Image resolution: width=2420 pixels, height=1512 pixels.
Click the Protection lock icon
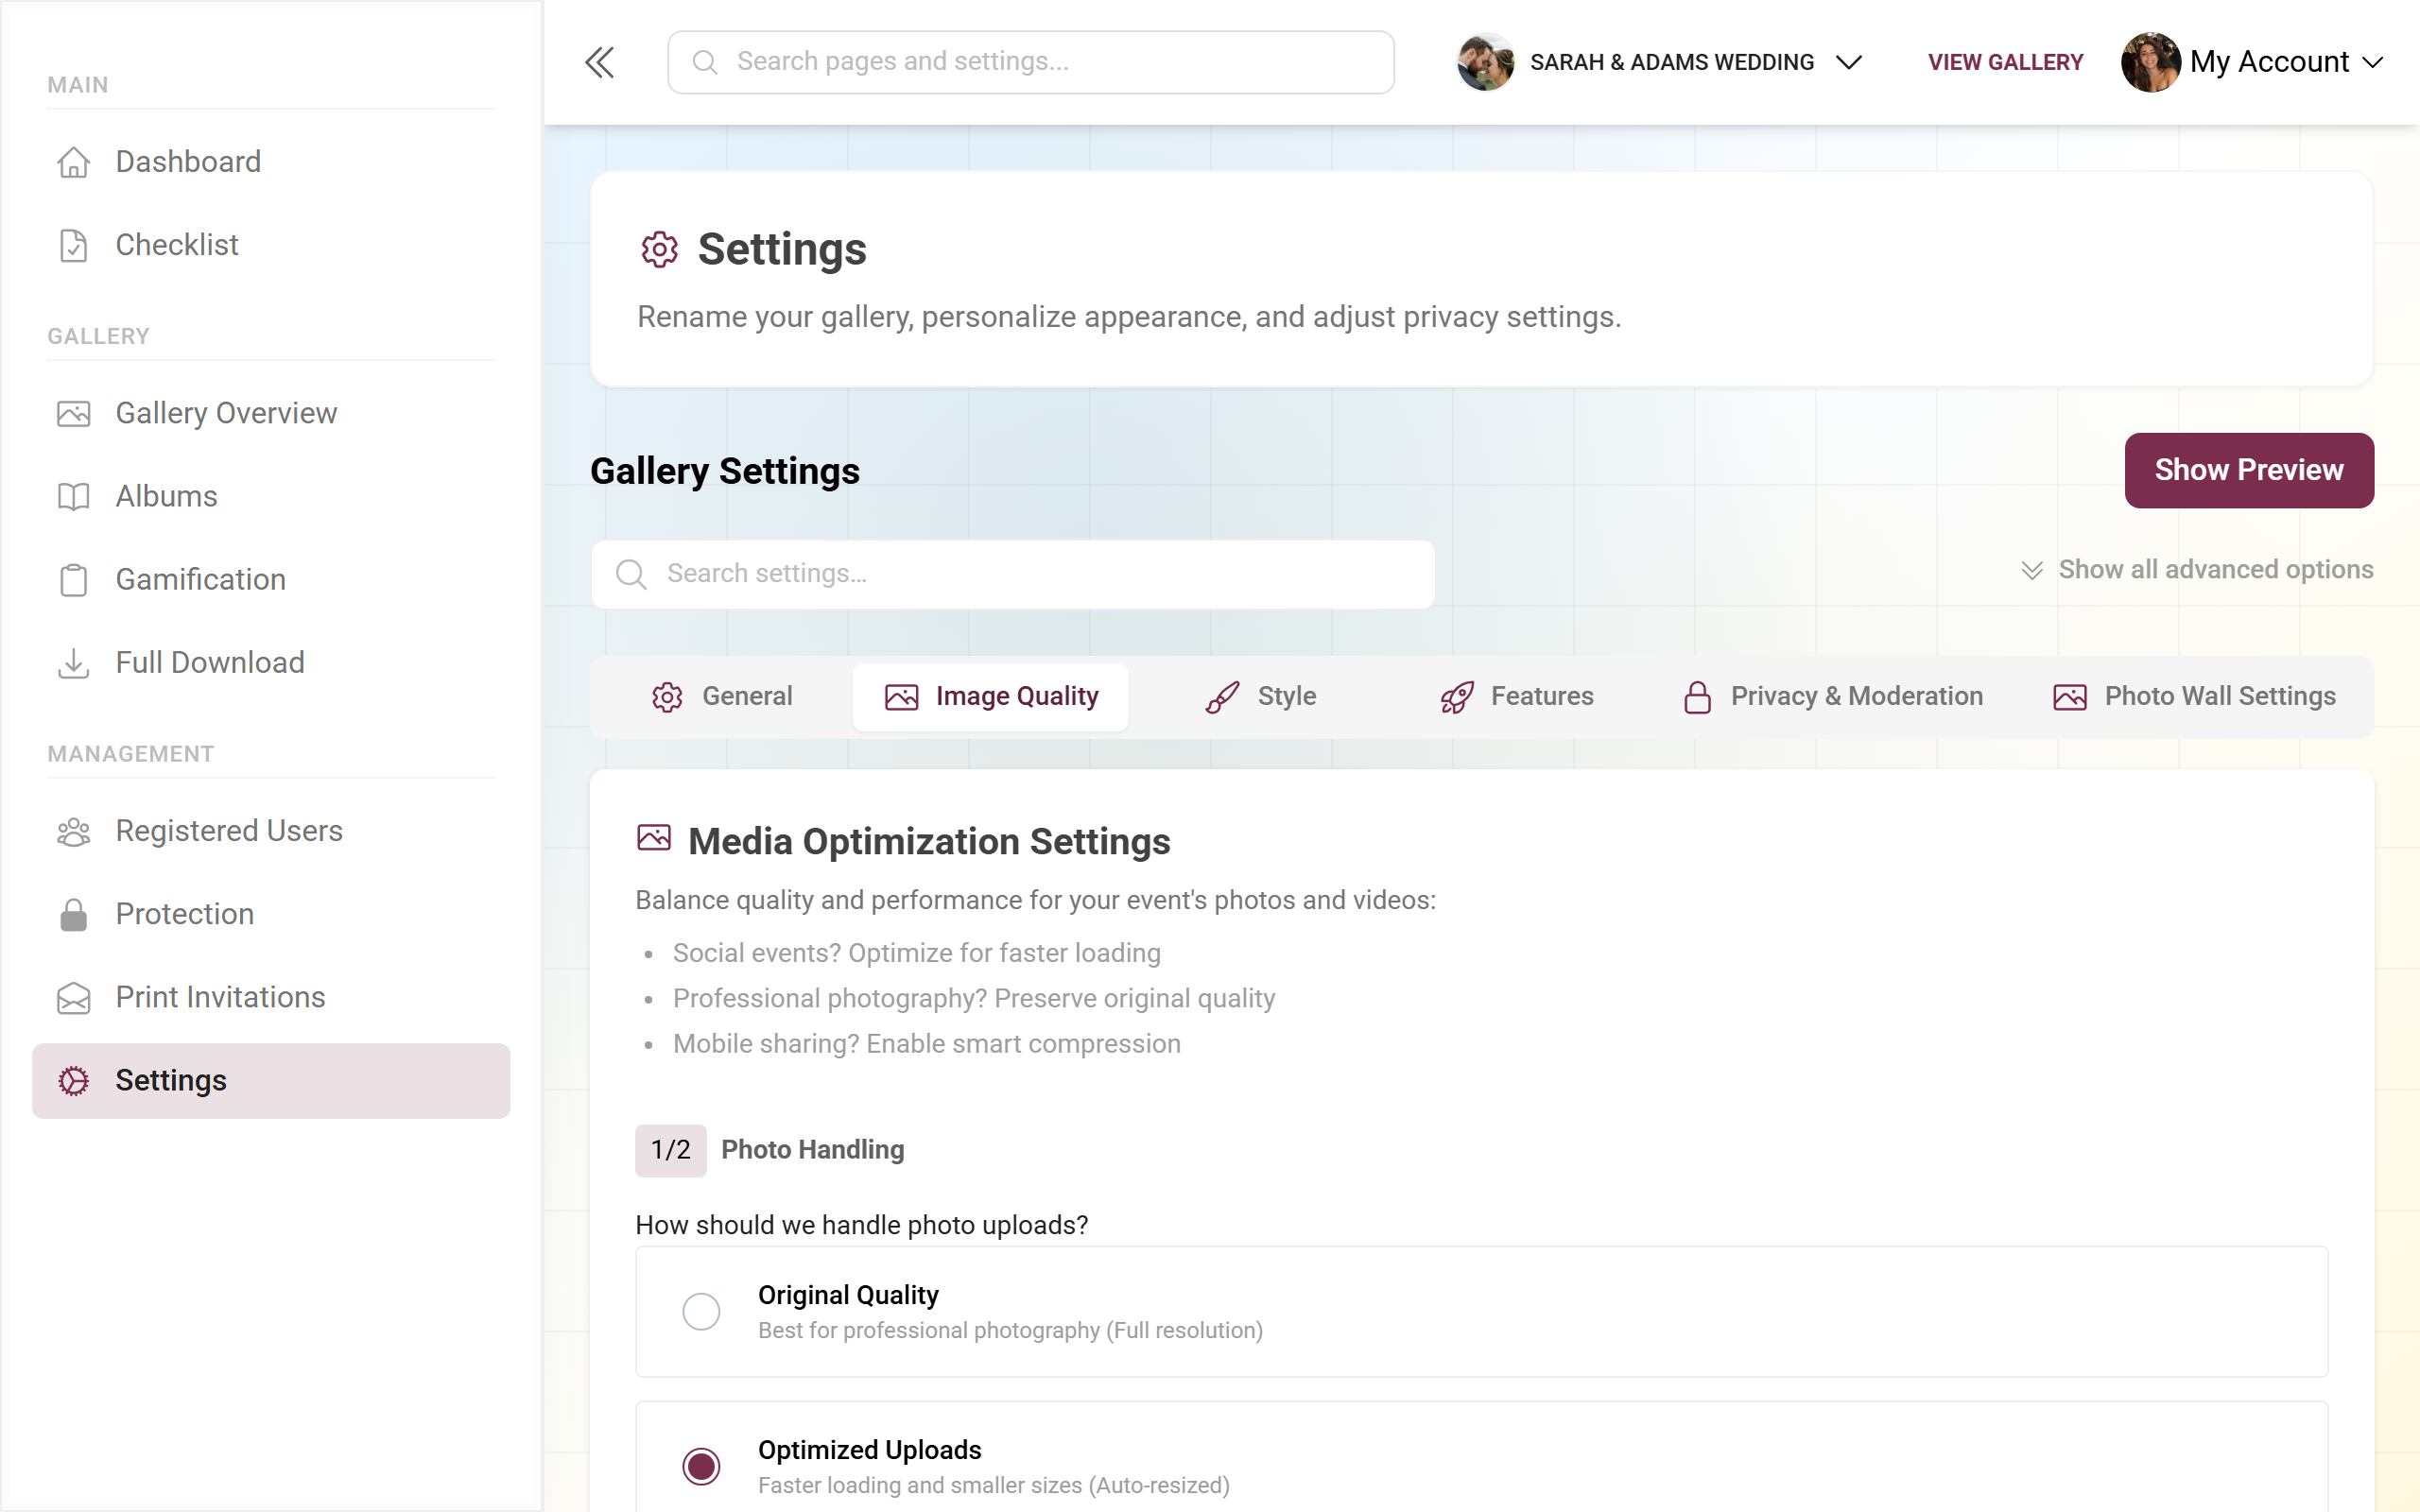coord(74,914)
